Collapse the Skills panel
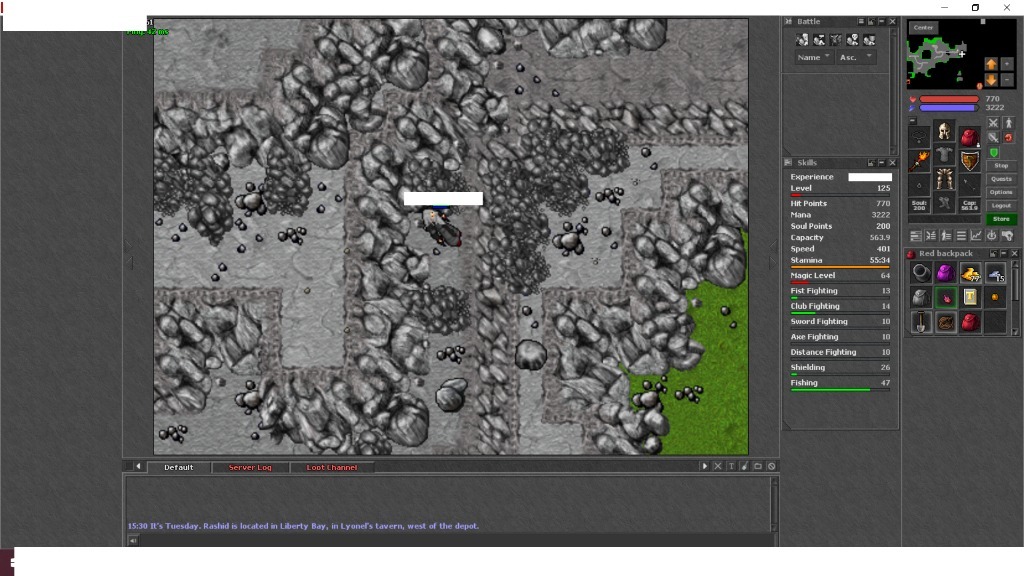The image size is (1024, 576). [882, 163]
